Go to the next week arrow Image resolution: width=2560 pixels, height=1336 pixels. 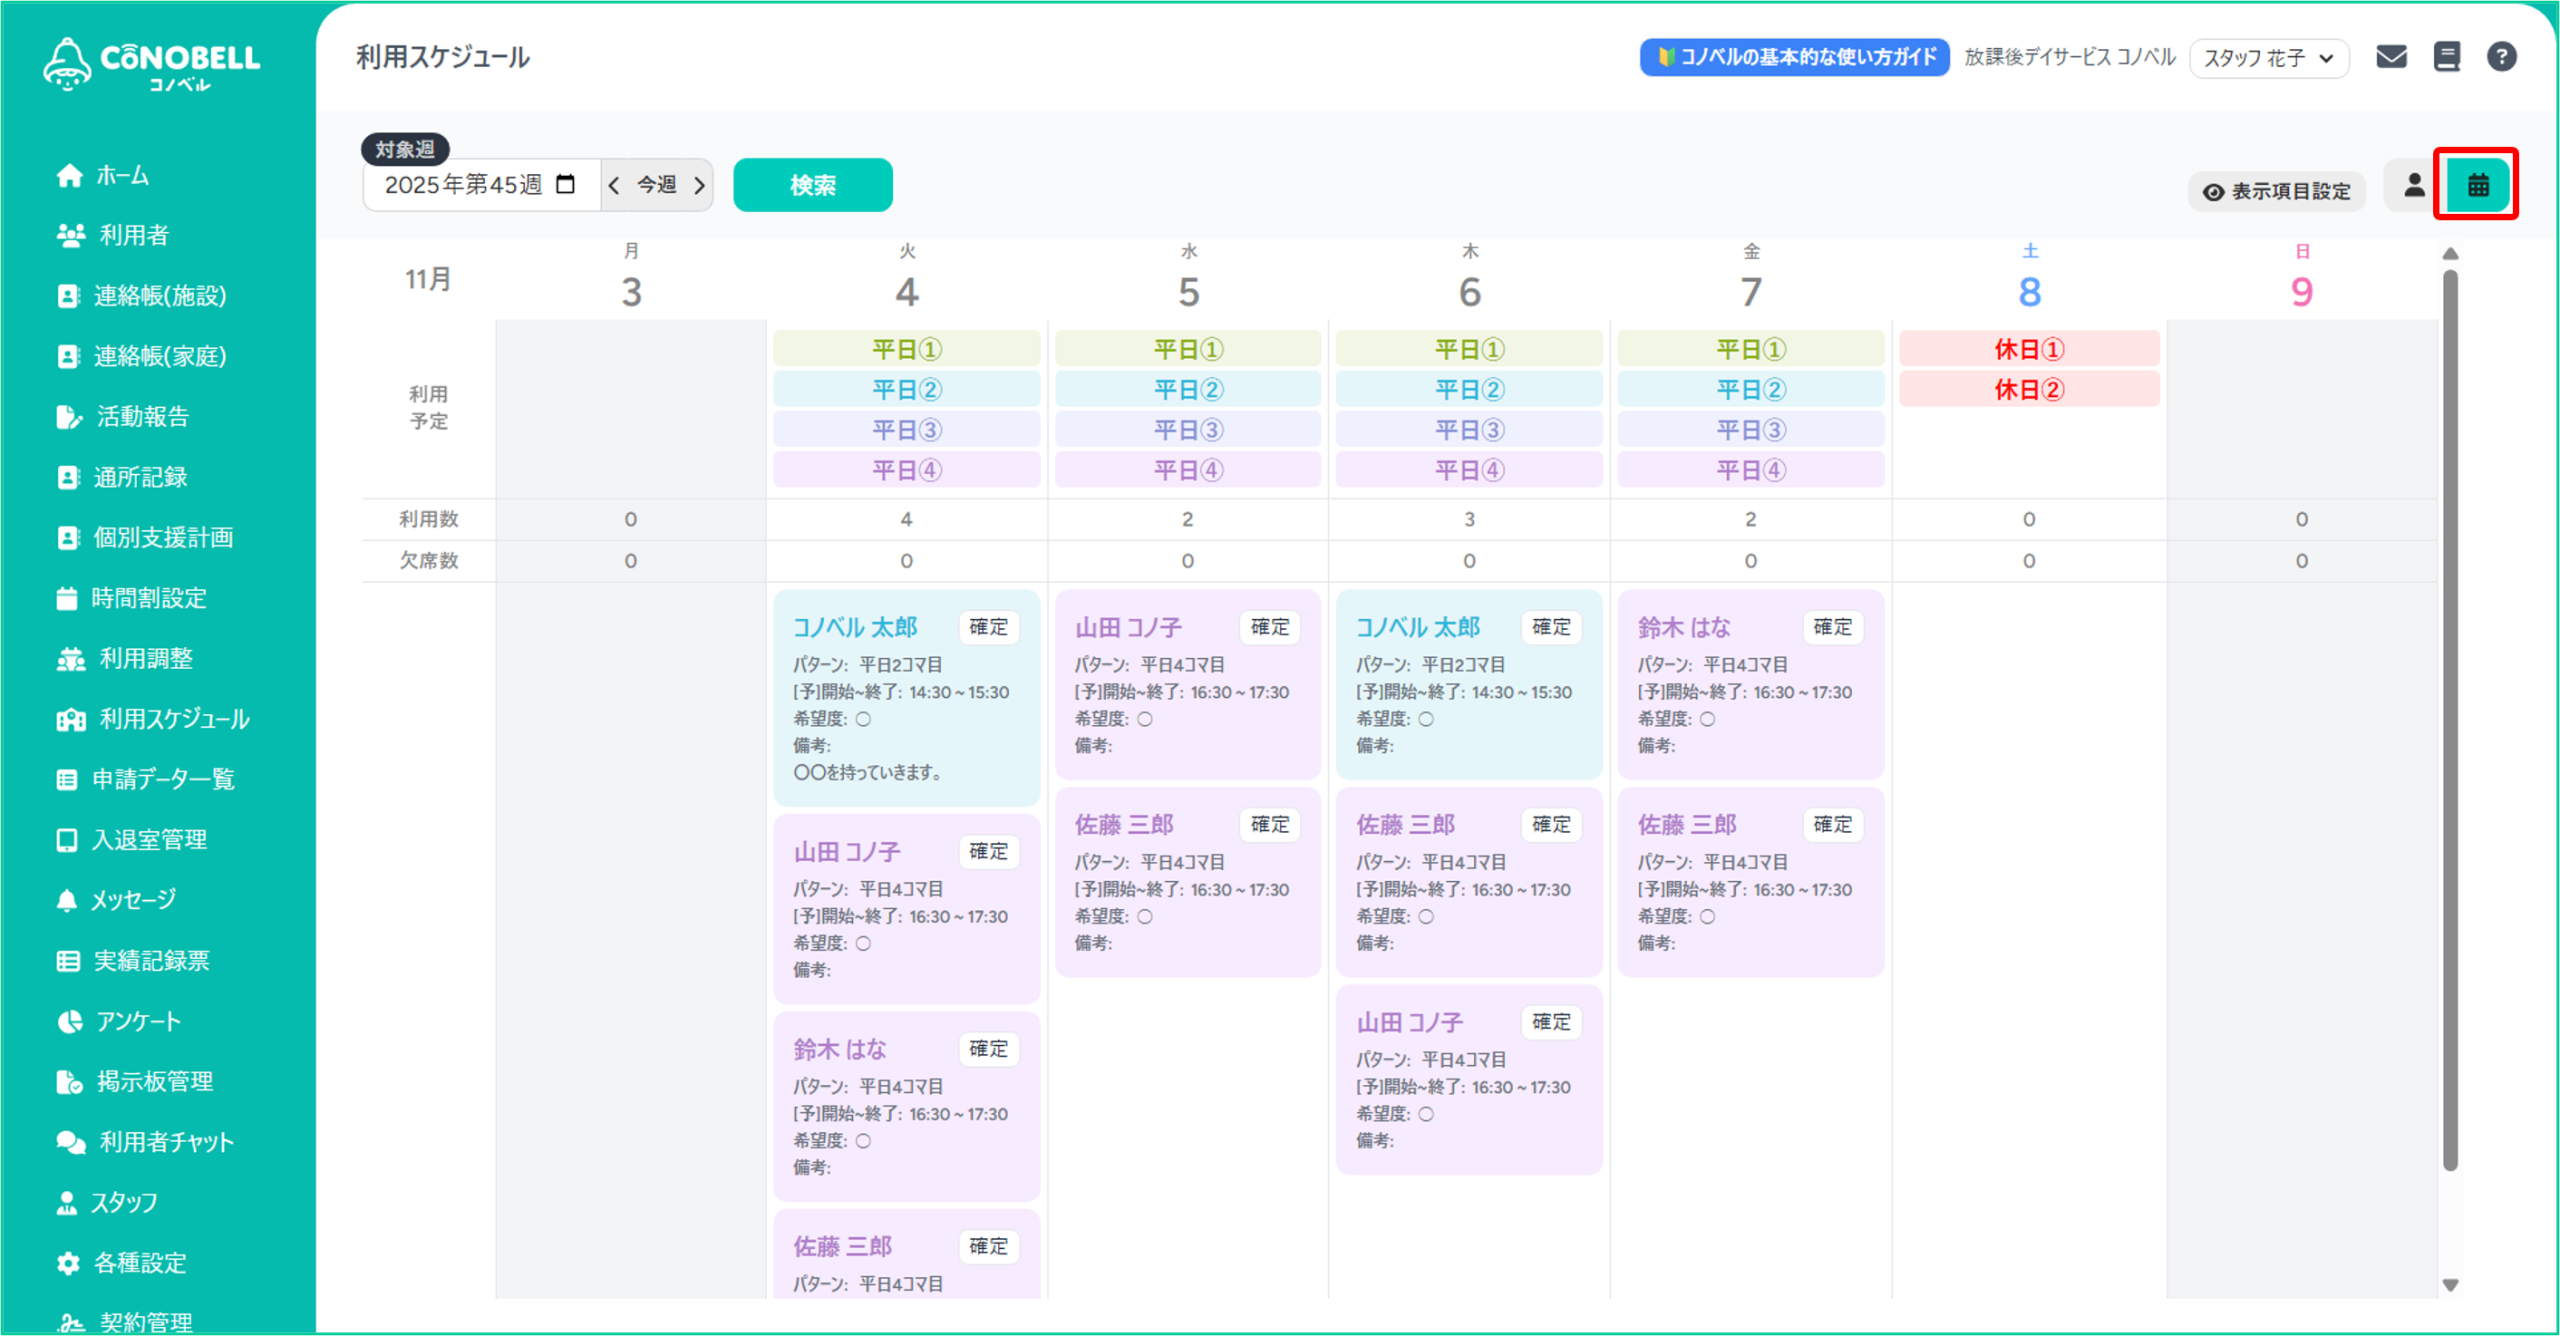click(699, 185)
